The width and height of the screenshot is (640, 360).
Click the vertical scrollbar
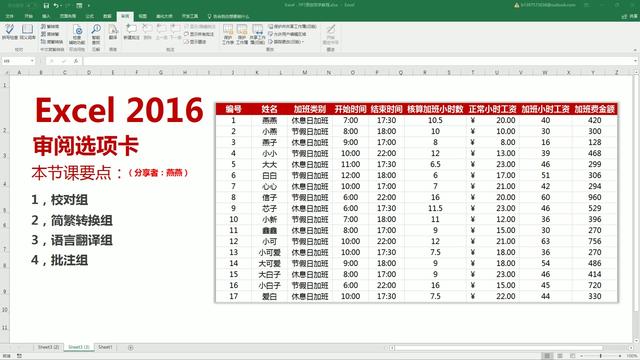(636, 206)
